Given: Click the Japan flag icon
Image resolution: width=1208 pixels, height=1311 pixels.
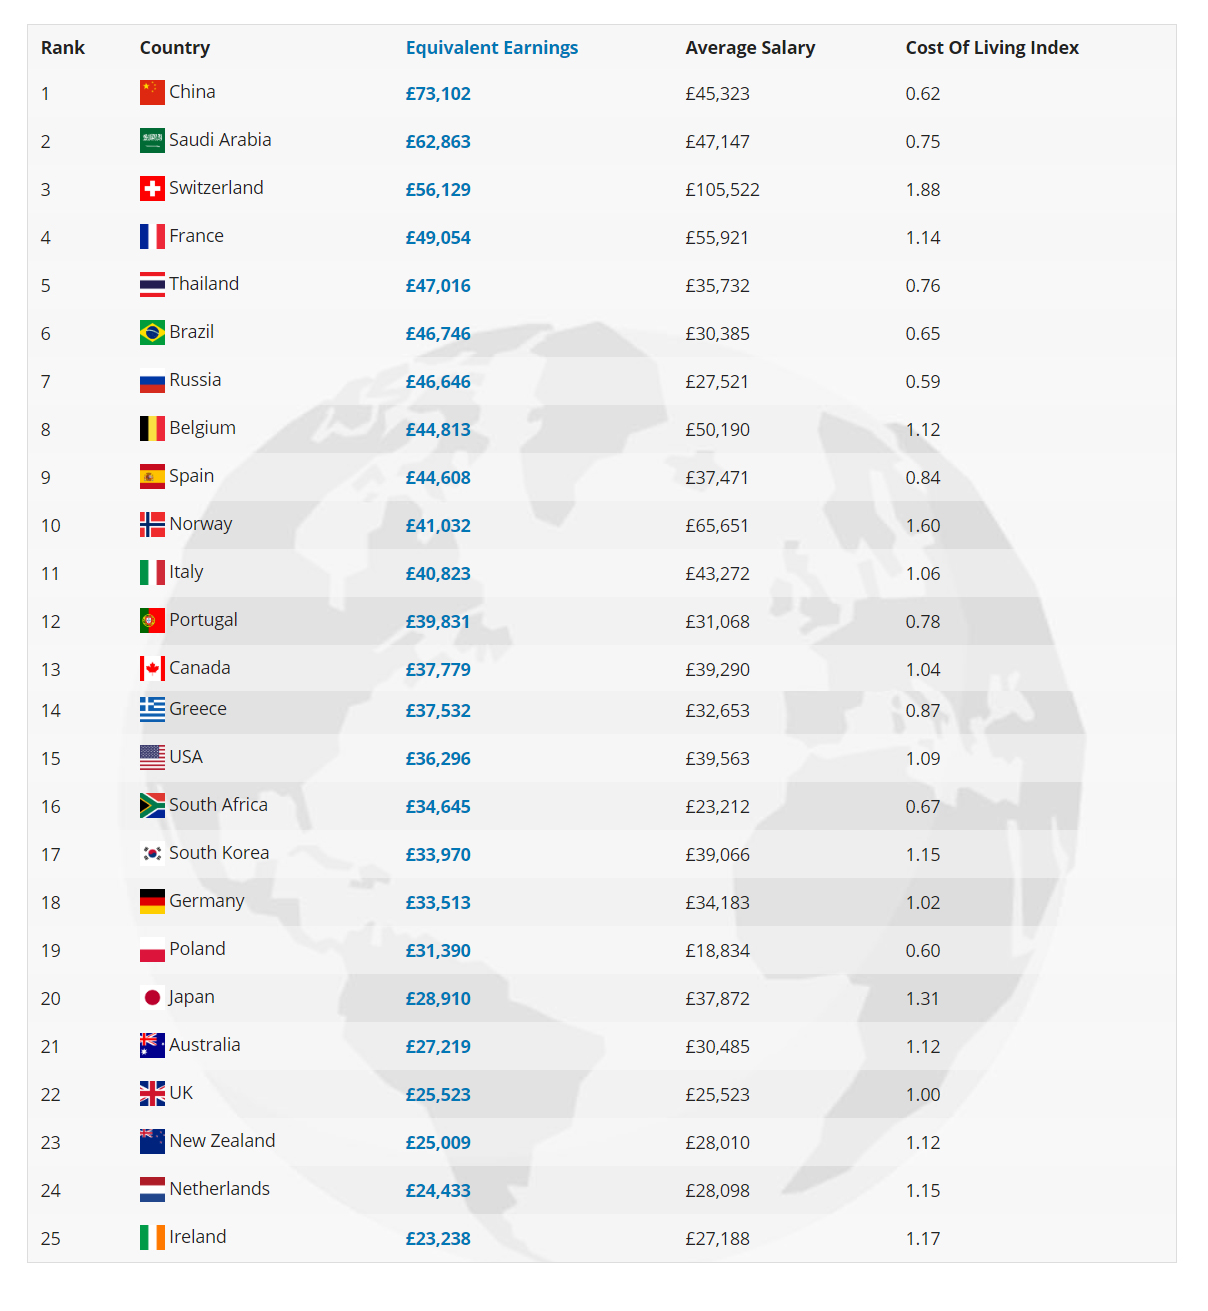Looking at the screenshot, I should click(152, 998).
